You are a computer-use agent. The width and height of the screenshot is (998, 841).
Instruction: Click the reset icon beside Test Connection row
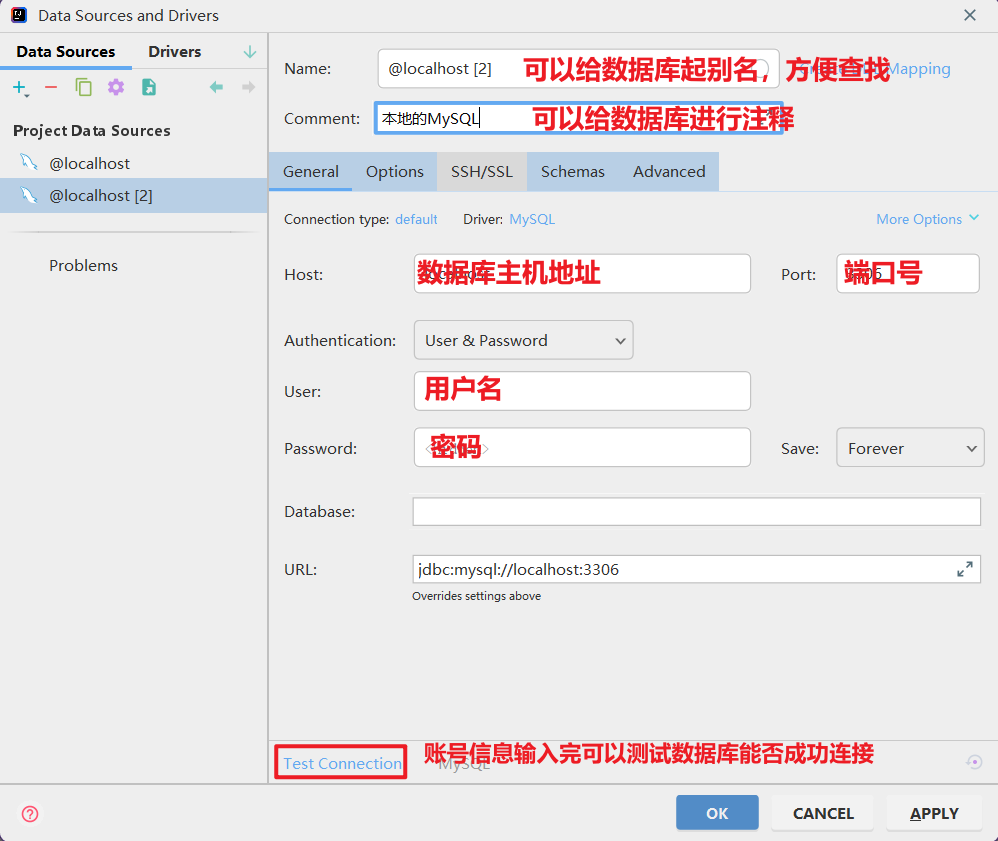click(974, 761)
